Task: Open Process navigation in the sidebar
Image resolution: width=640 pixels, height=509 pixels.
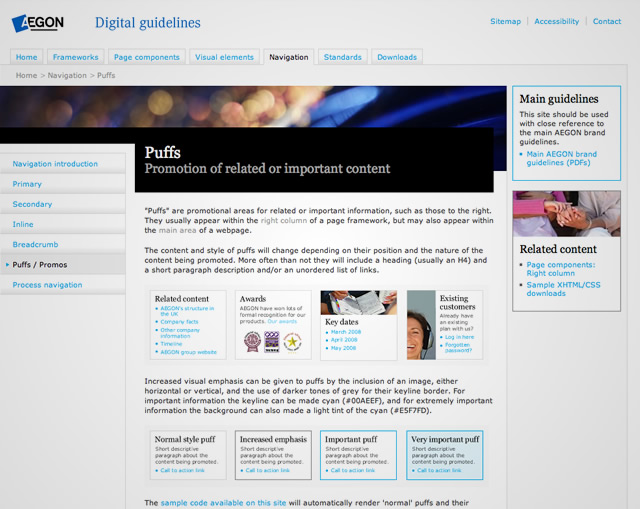Action: [x=62, y=285]
